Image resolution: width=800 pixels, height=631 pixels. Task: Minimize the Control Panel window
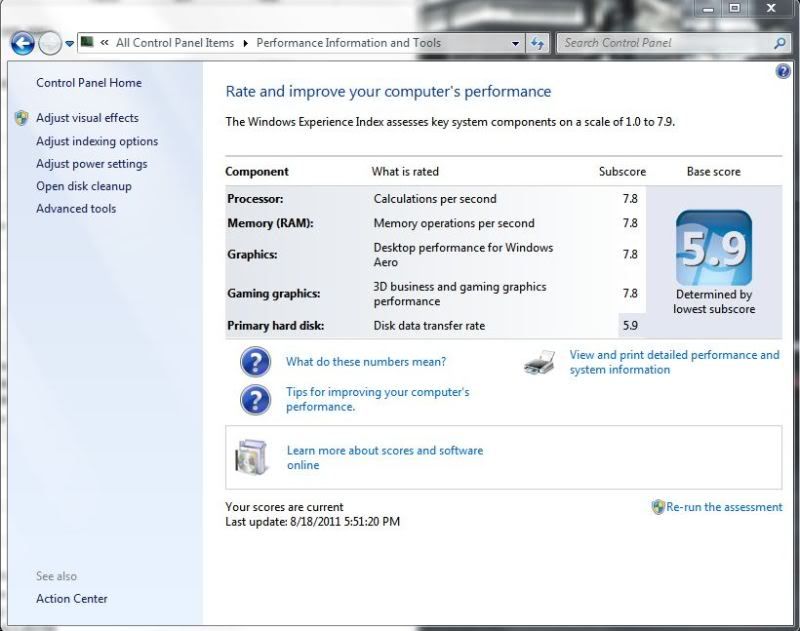[x=708, y=9]
